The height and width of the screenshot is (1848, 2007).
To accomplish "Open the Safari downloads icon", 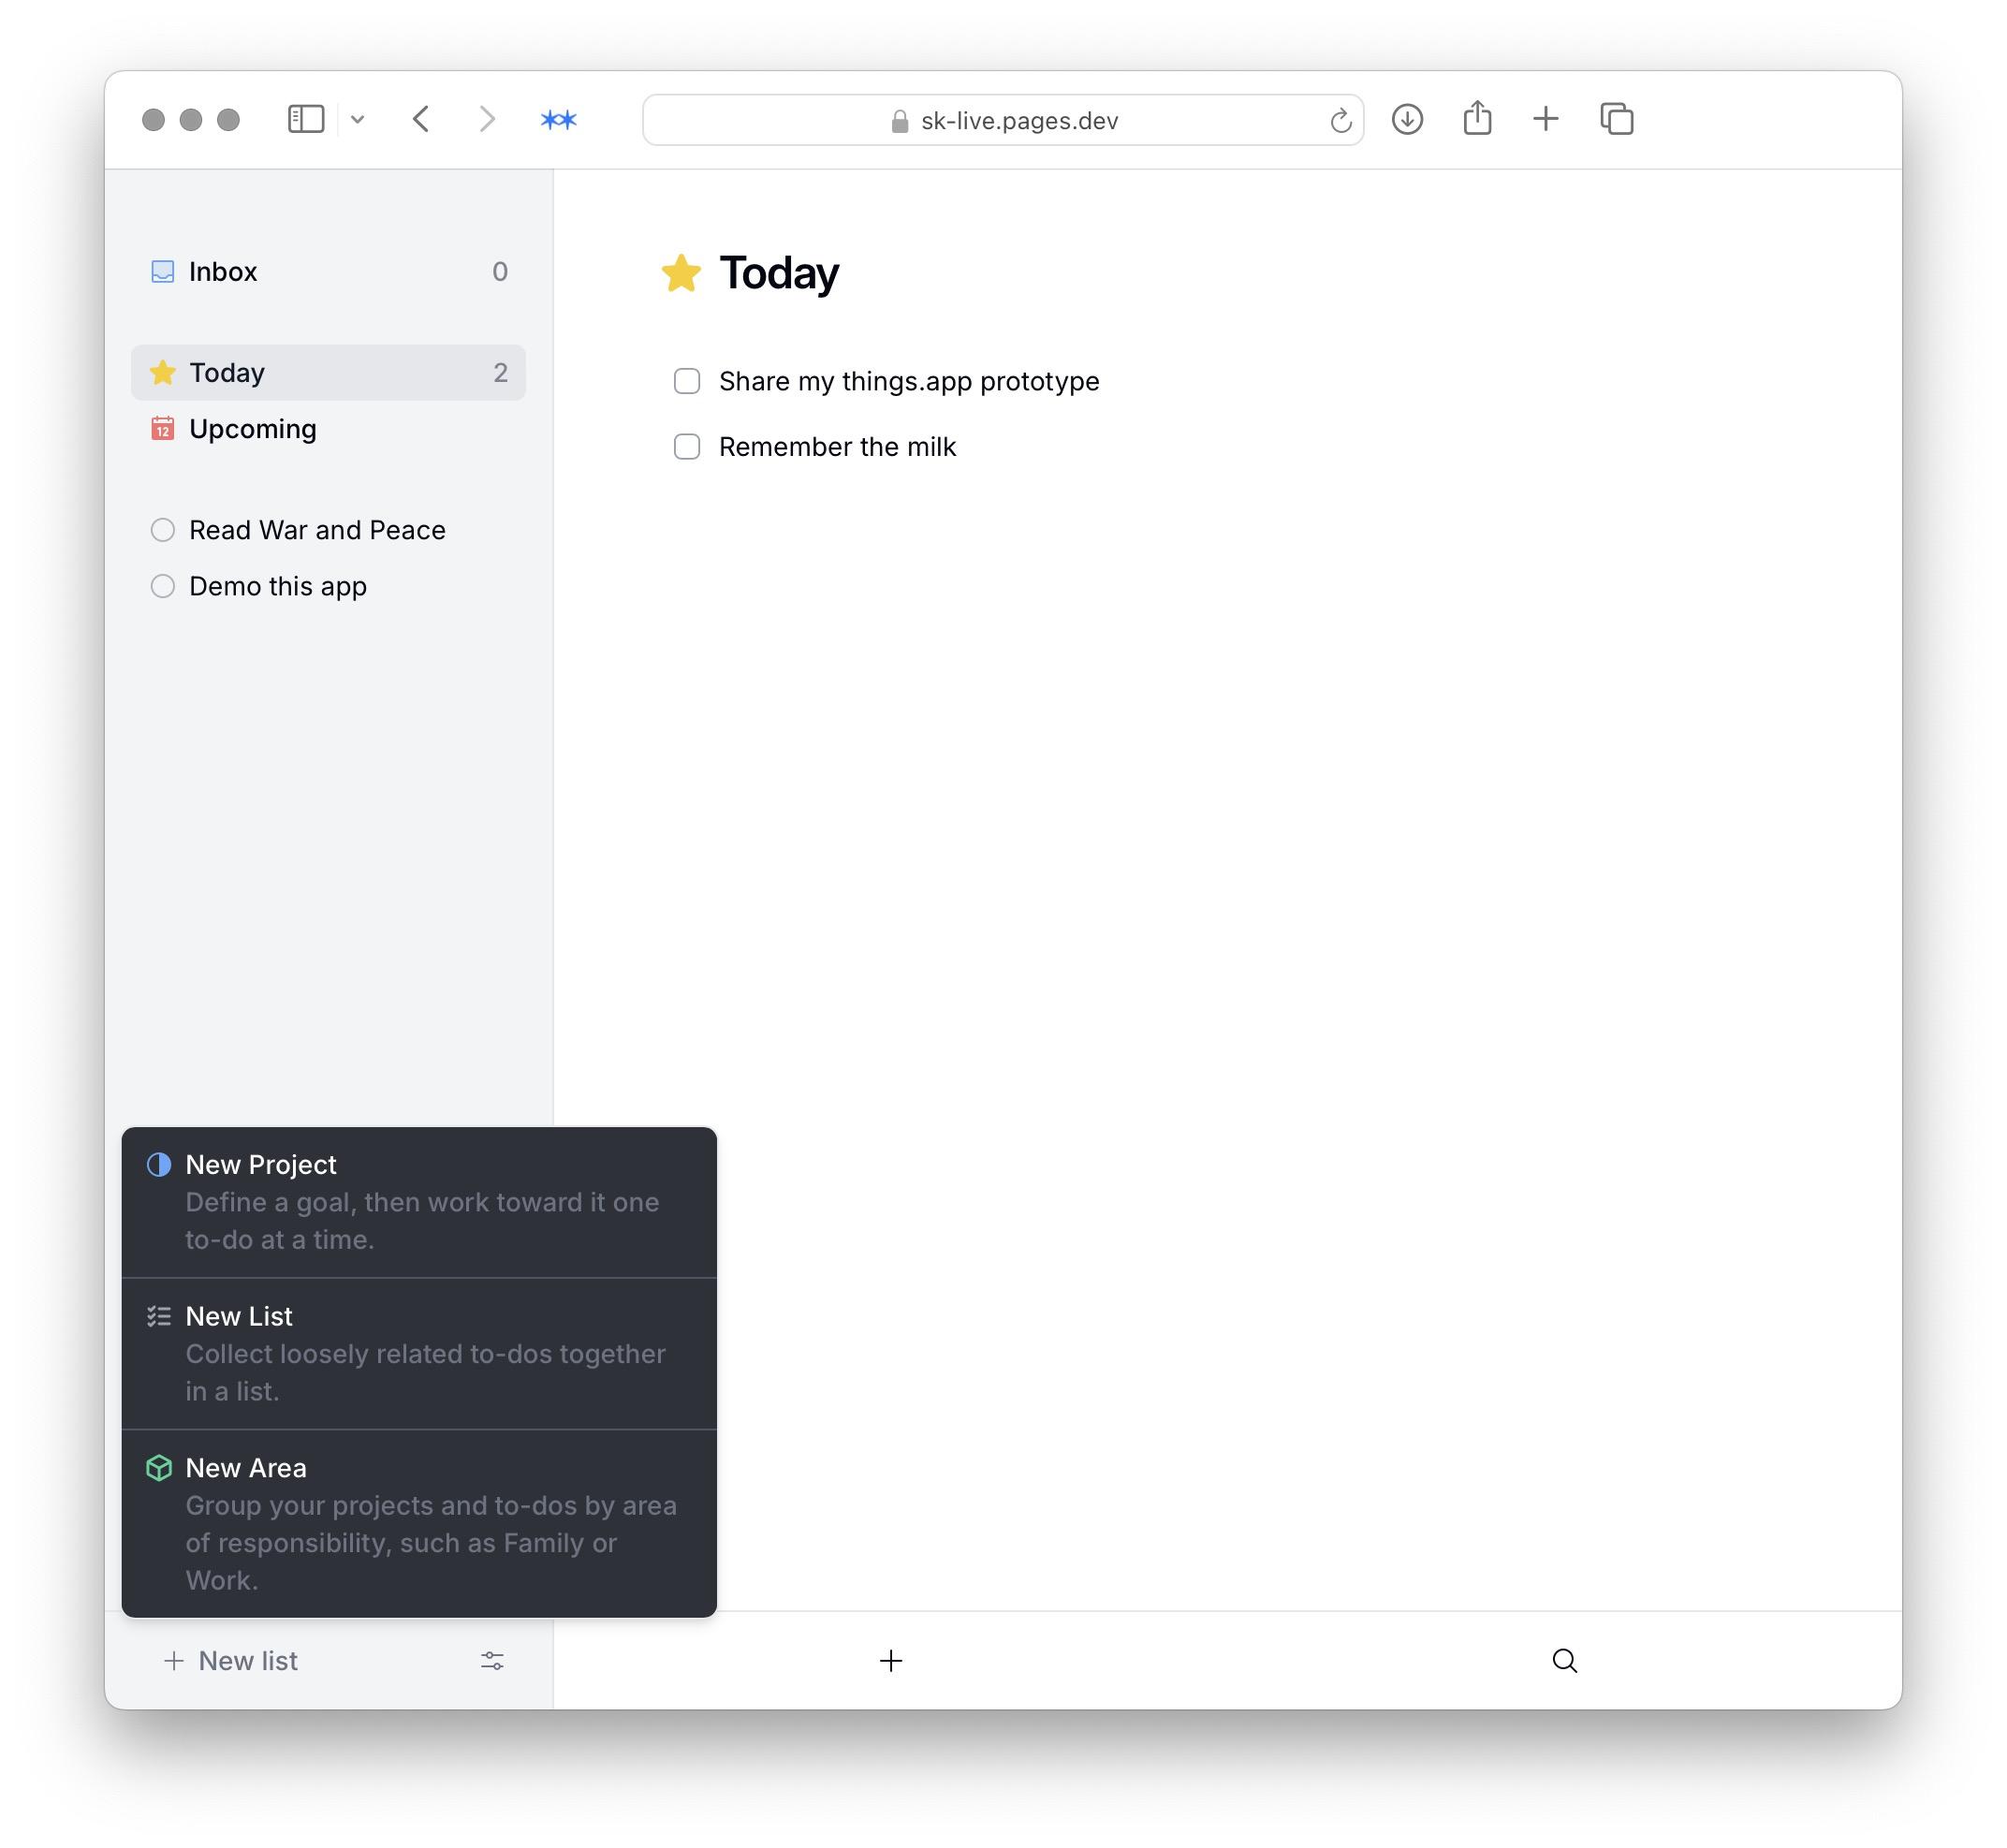I will pos(1407,119).
